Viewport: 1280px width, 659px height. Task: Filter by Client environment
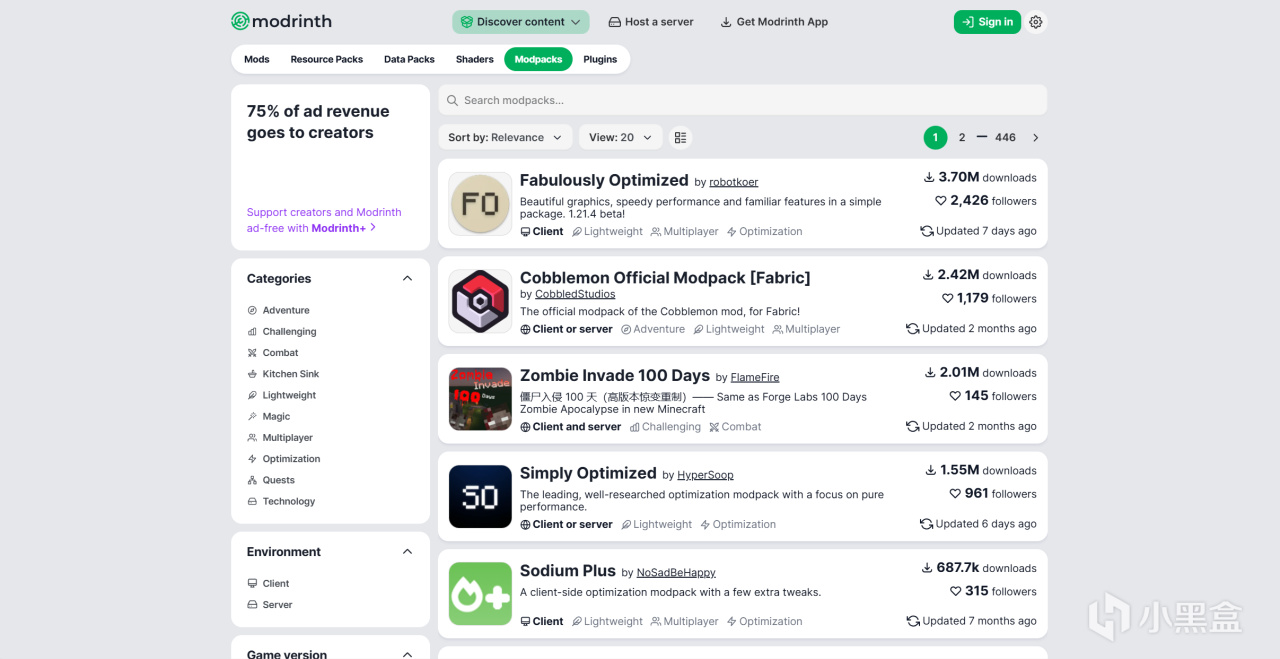268,583
